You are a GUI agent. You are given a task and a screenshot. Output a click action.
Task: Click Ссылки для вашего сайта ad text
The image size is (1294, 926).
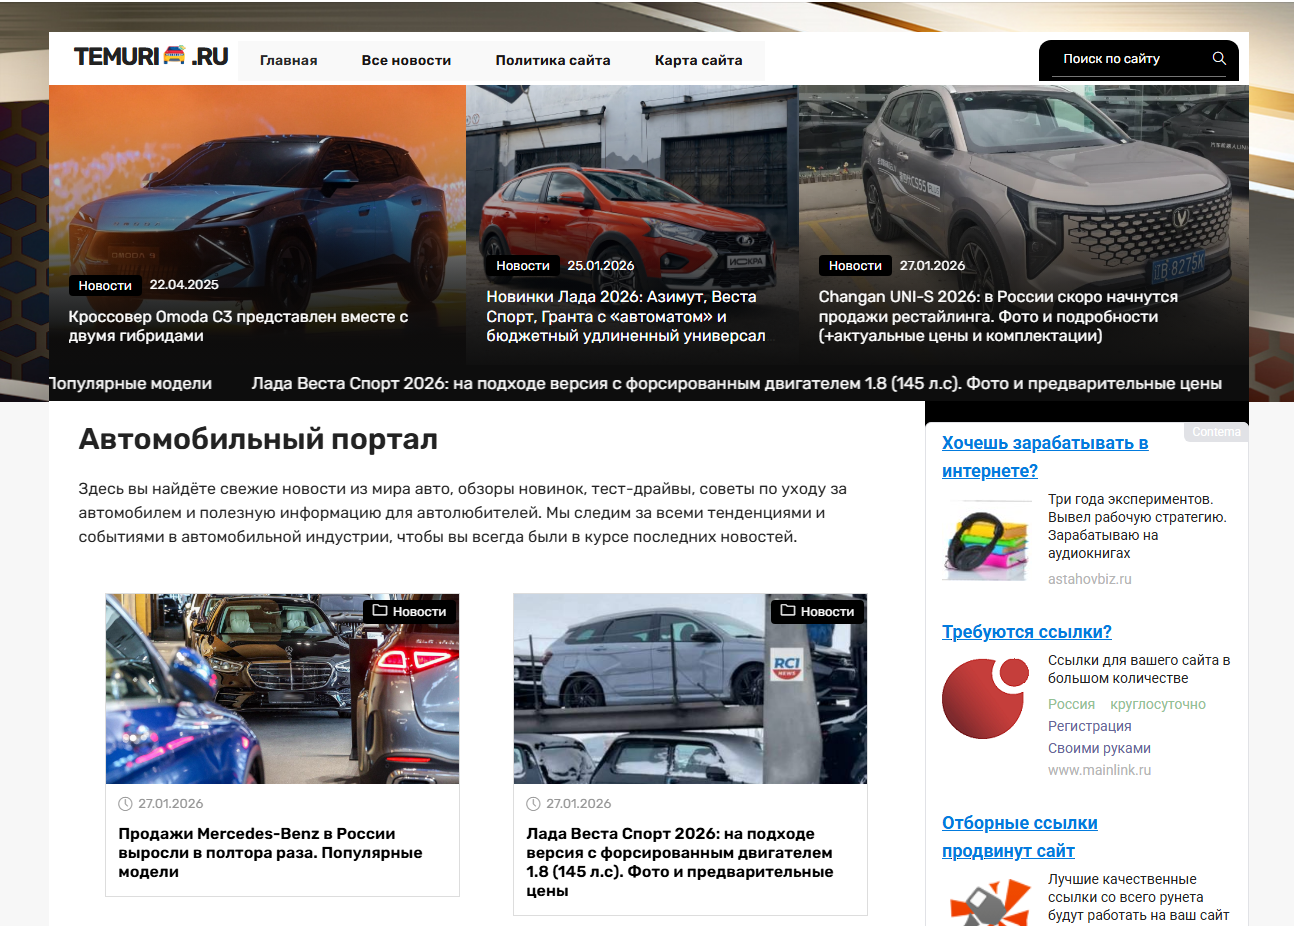(1139, 669)
